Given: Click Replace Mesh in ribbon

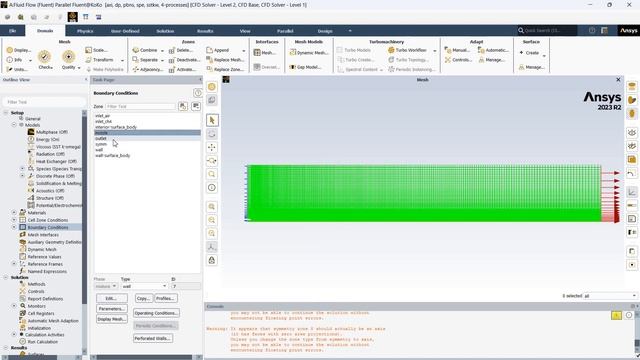Looking at the screenshot, I should 225,60.
